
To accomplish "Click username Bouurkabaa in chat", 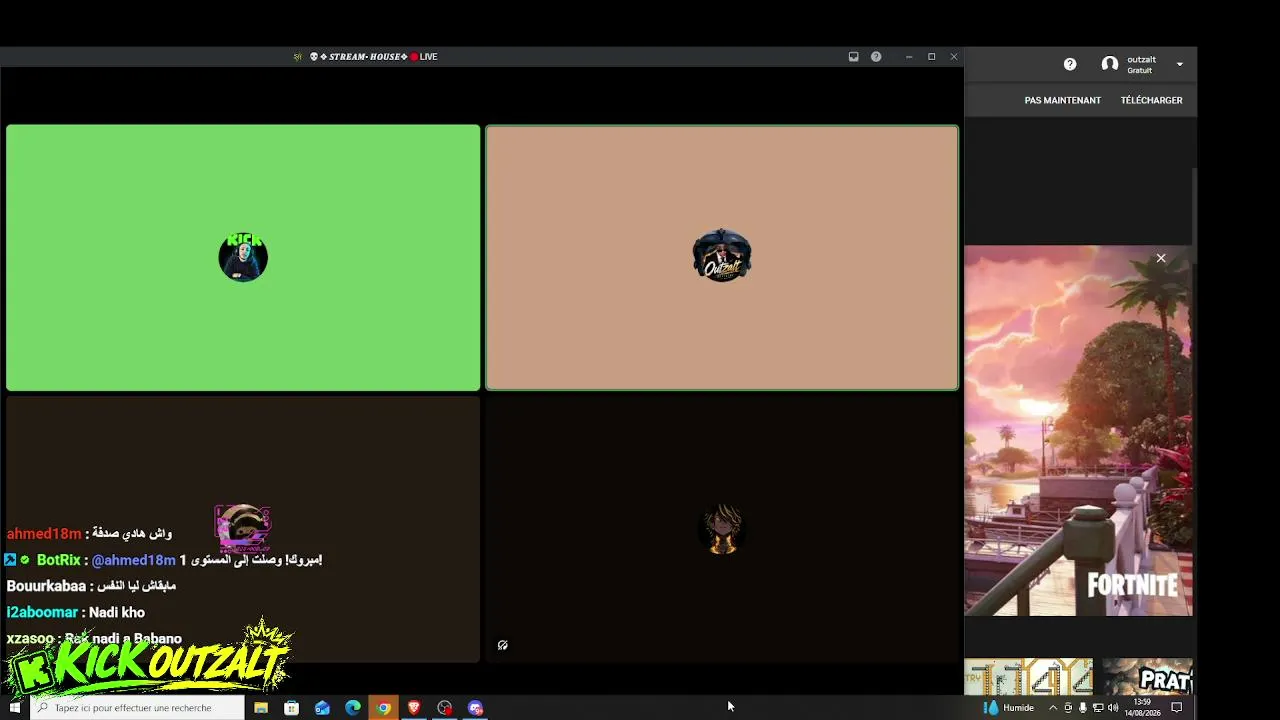I will [46, 586].
